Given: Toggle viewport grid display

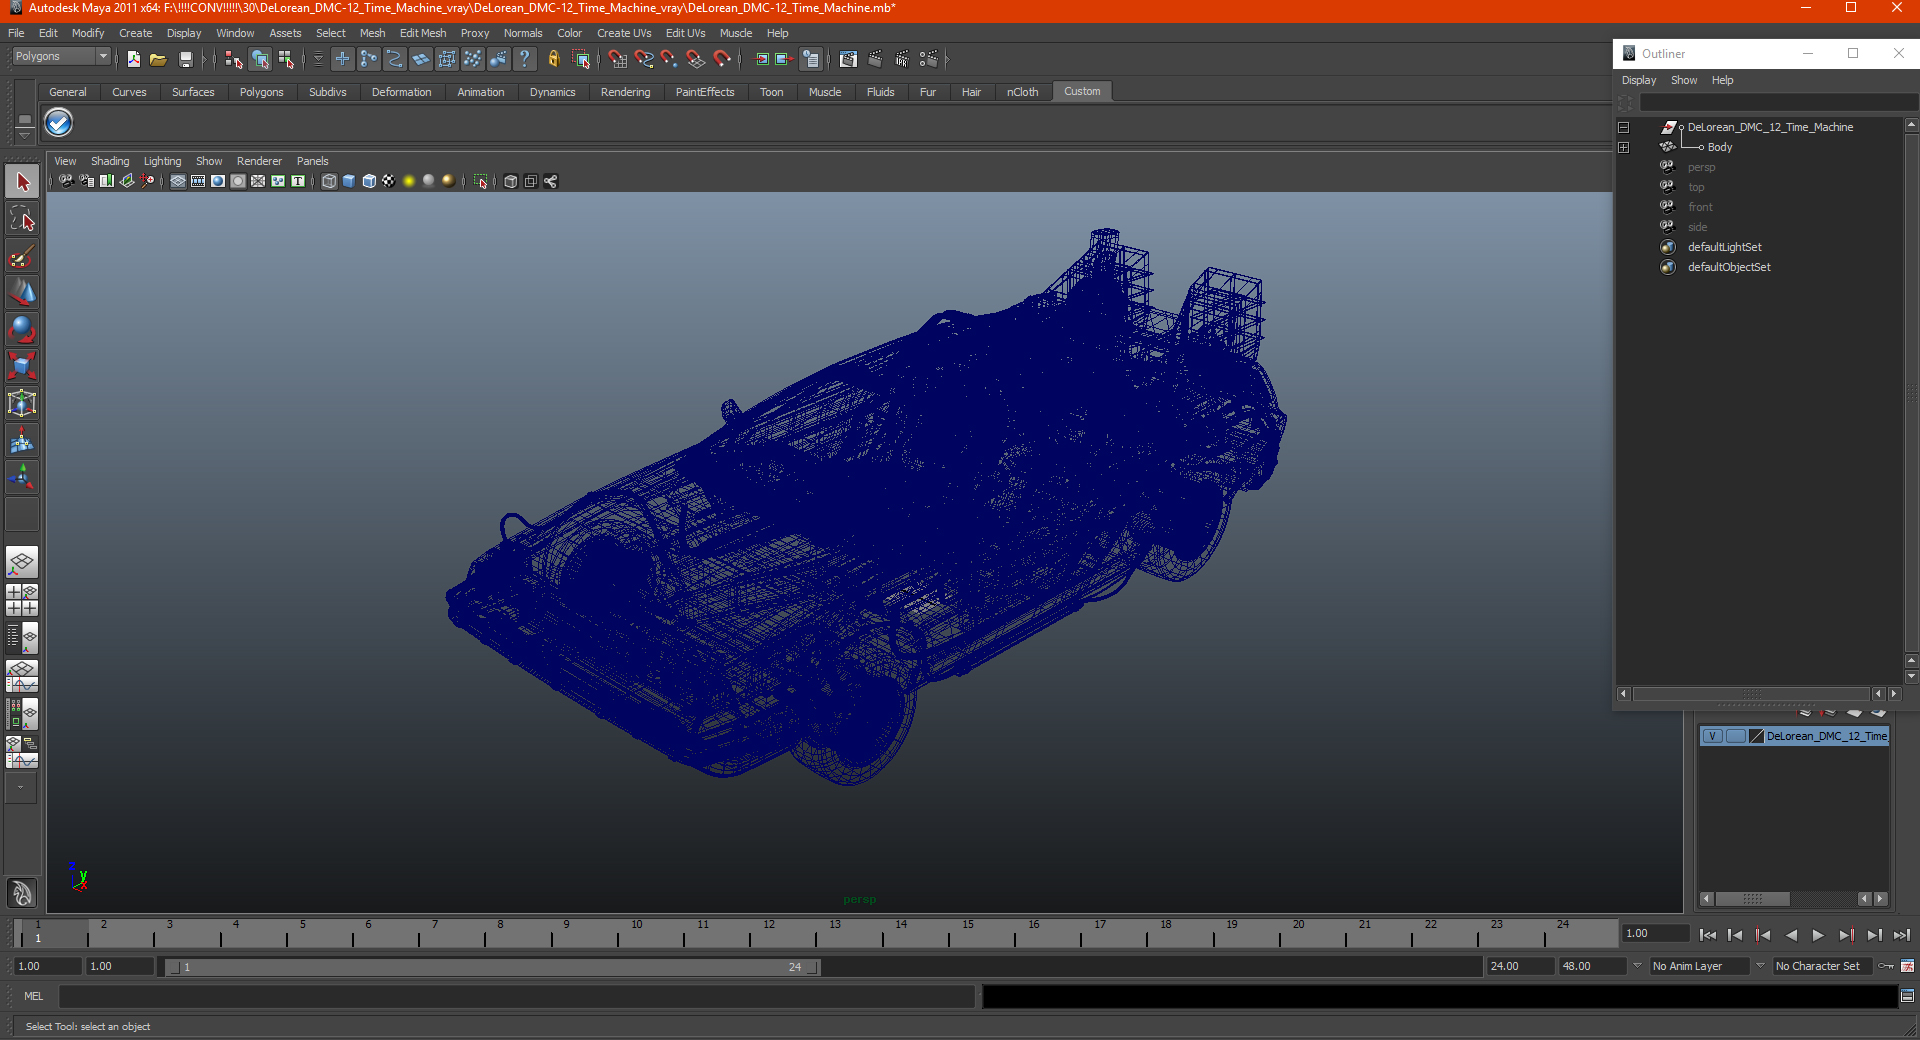Looking at the screenshot, I should tap(178, 181).
